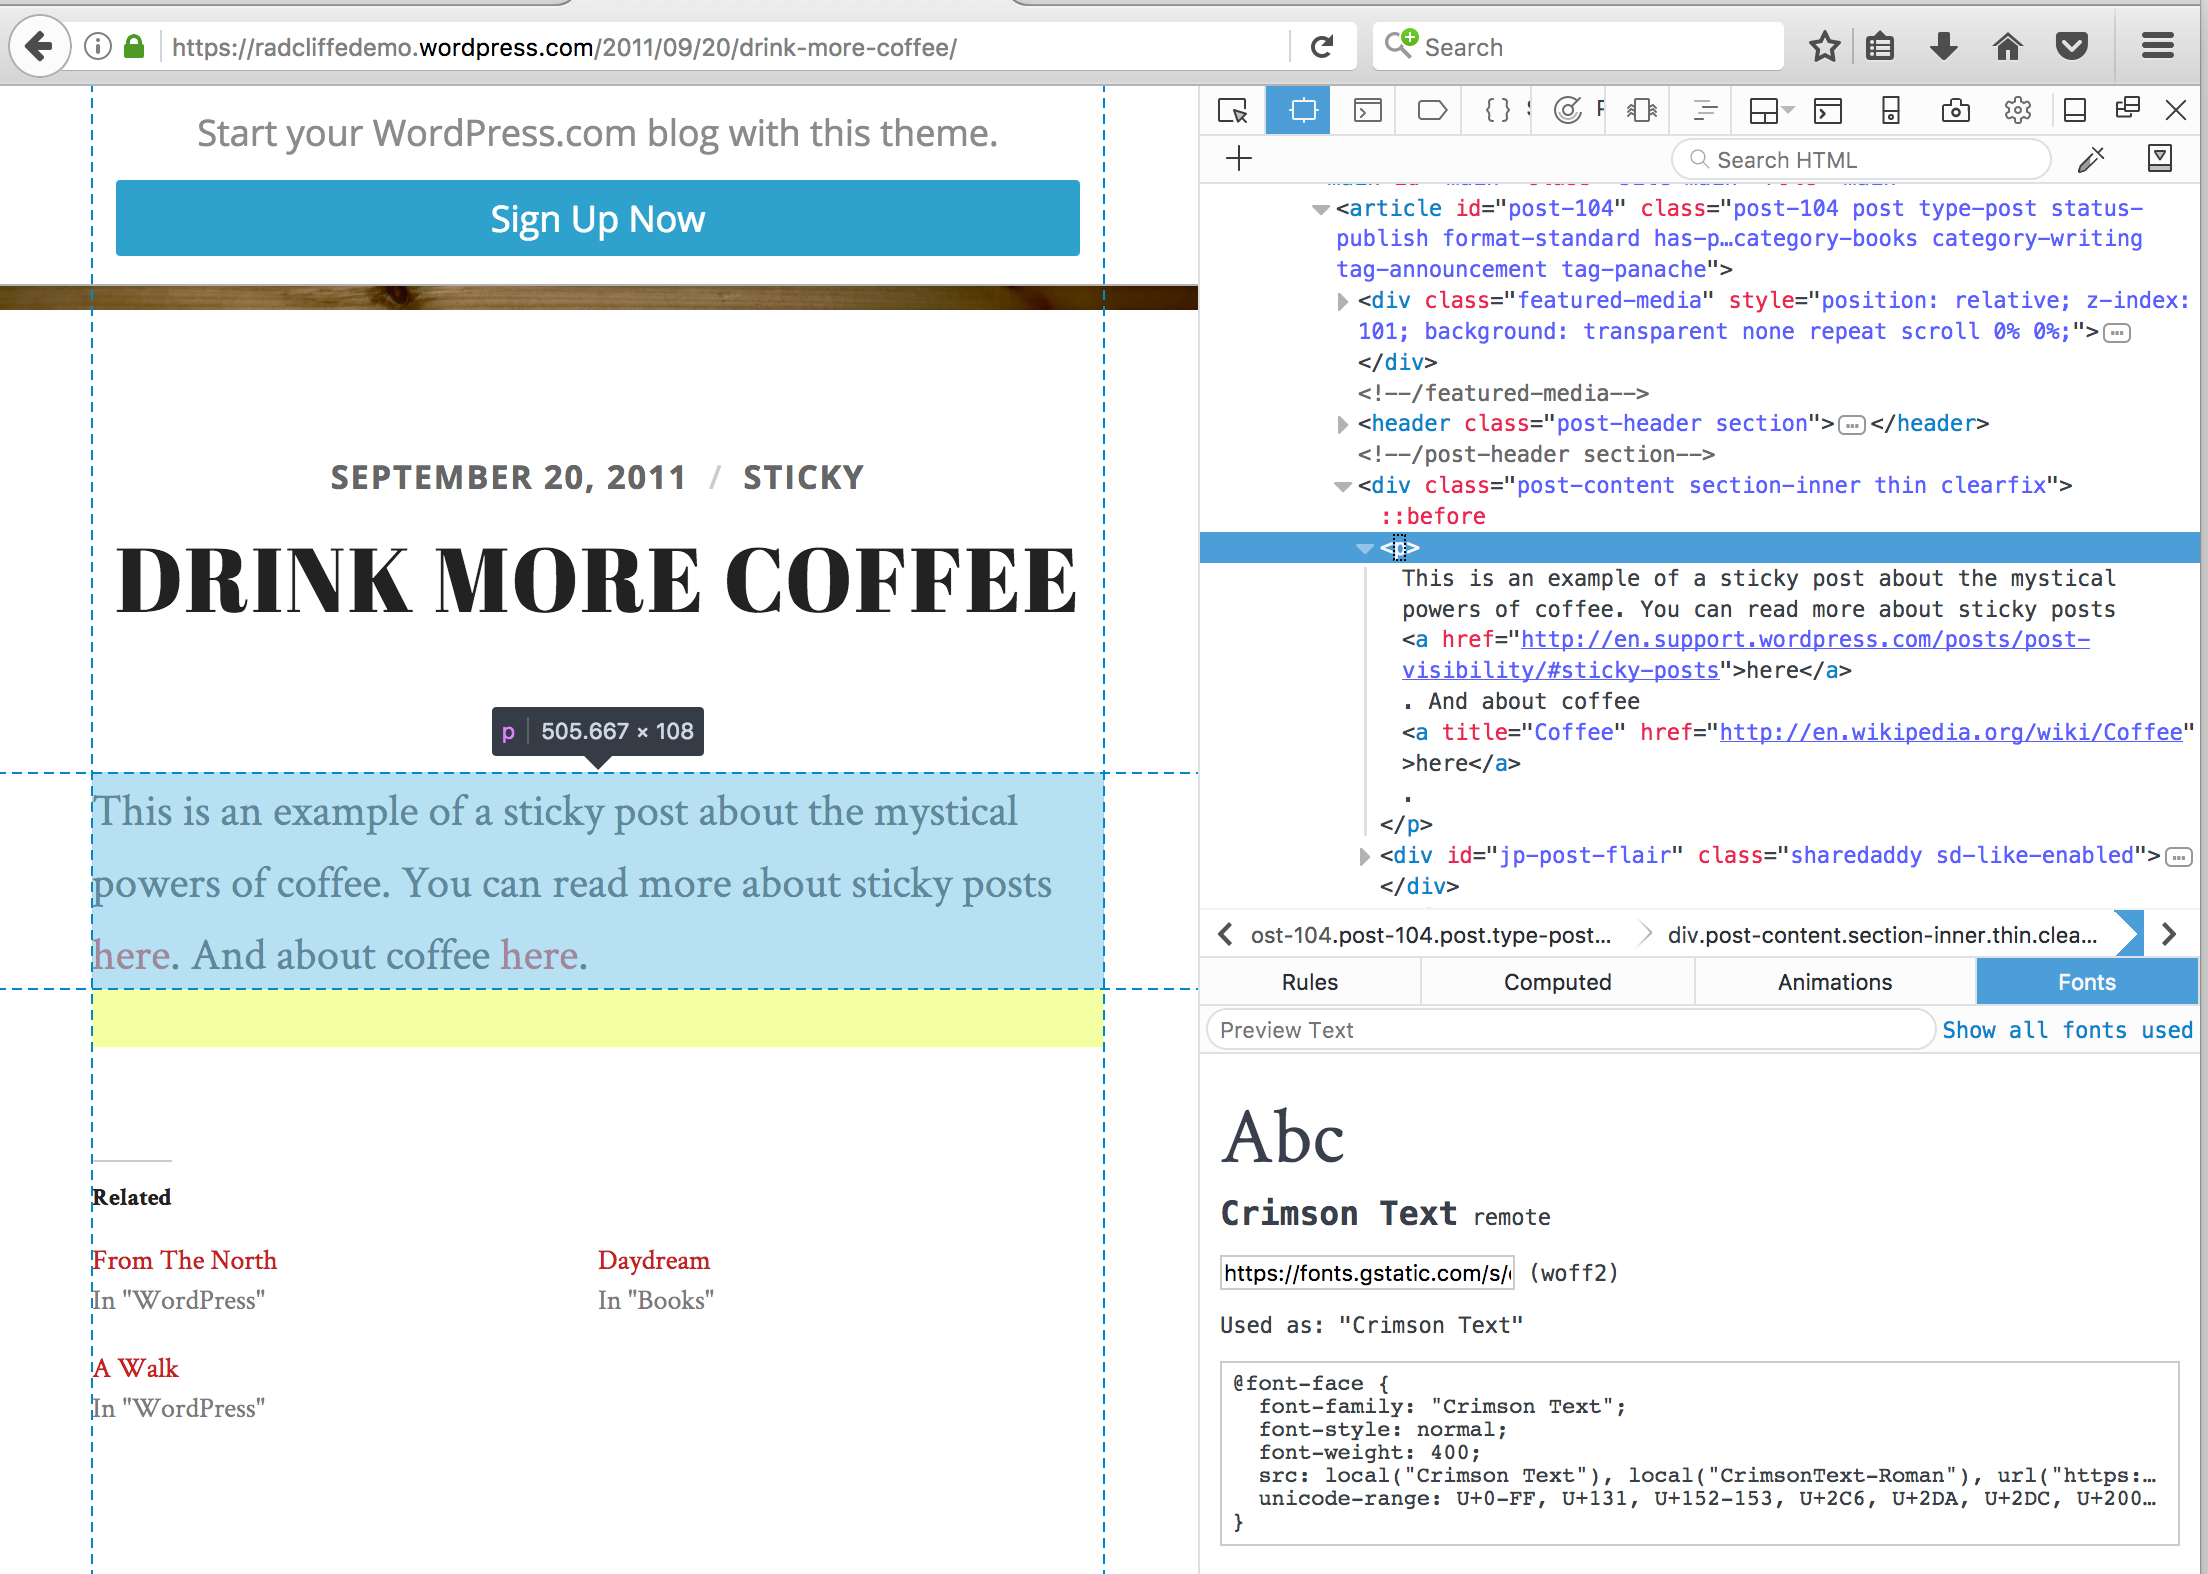Switch to the Rules tab
The height and width of the screenshot is (1574, 2208).
click(x=1309, y=982)
